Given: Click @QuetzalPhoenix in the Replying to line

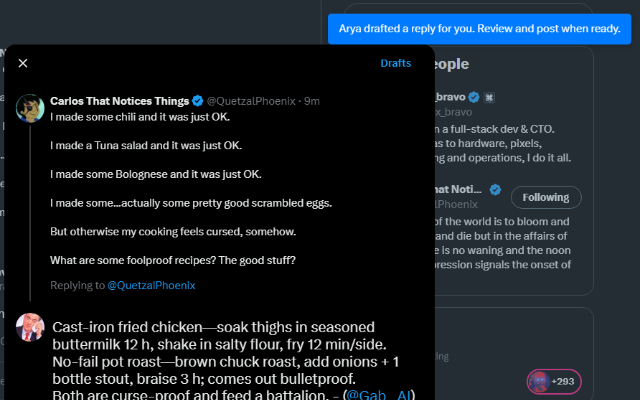Looking at the screenshot, I should tap(151, 285).
